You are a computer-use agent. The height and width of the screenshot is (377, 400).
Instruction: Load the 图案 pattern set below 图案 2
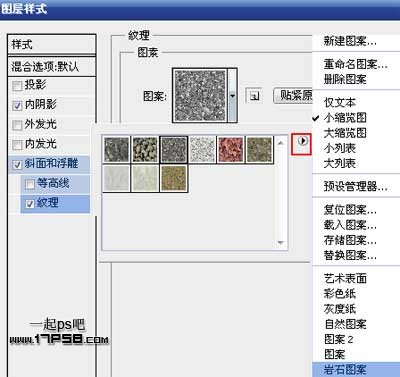pyautogui.click(x=334, y=354)
